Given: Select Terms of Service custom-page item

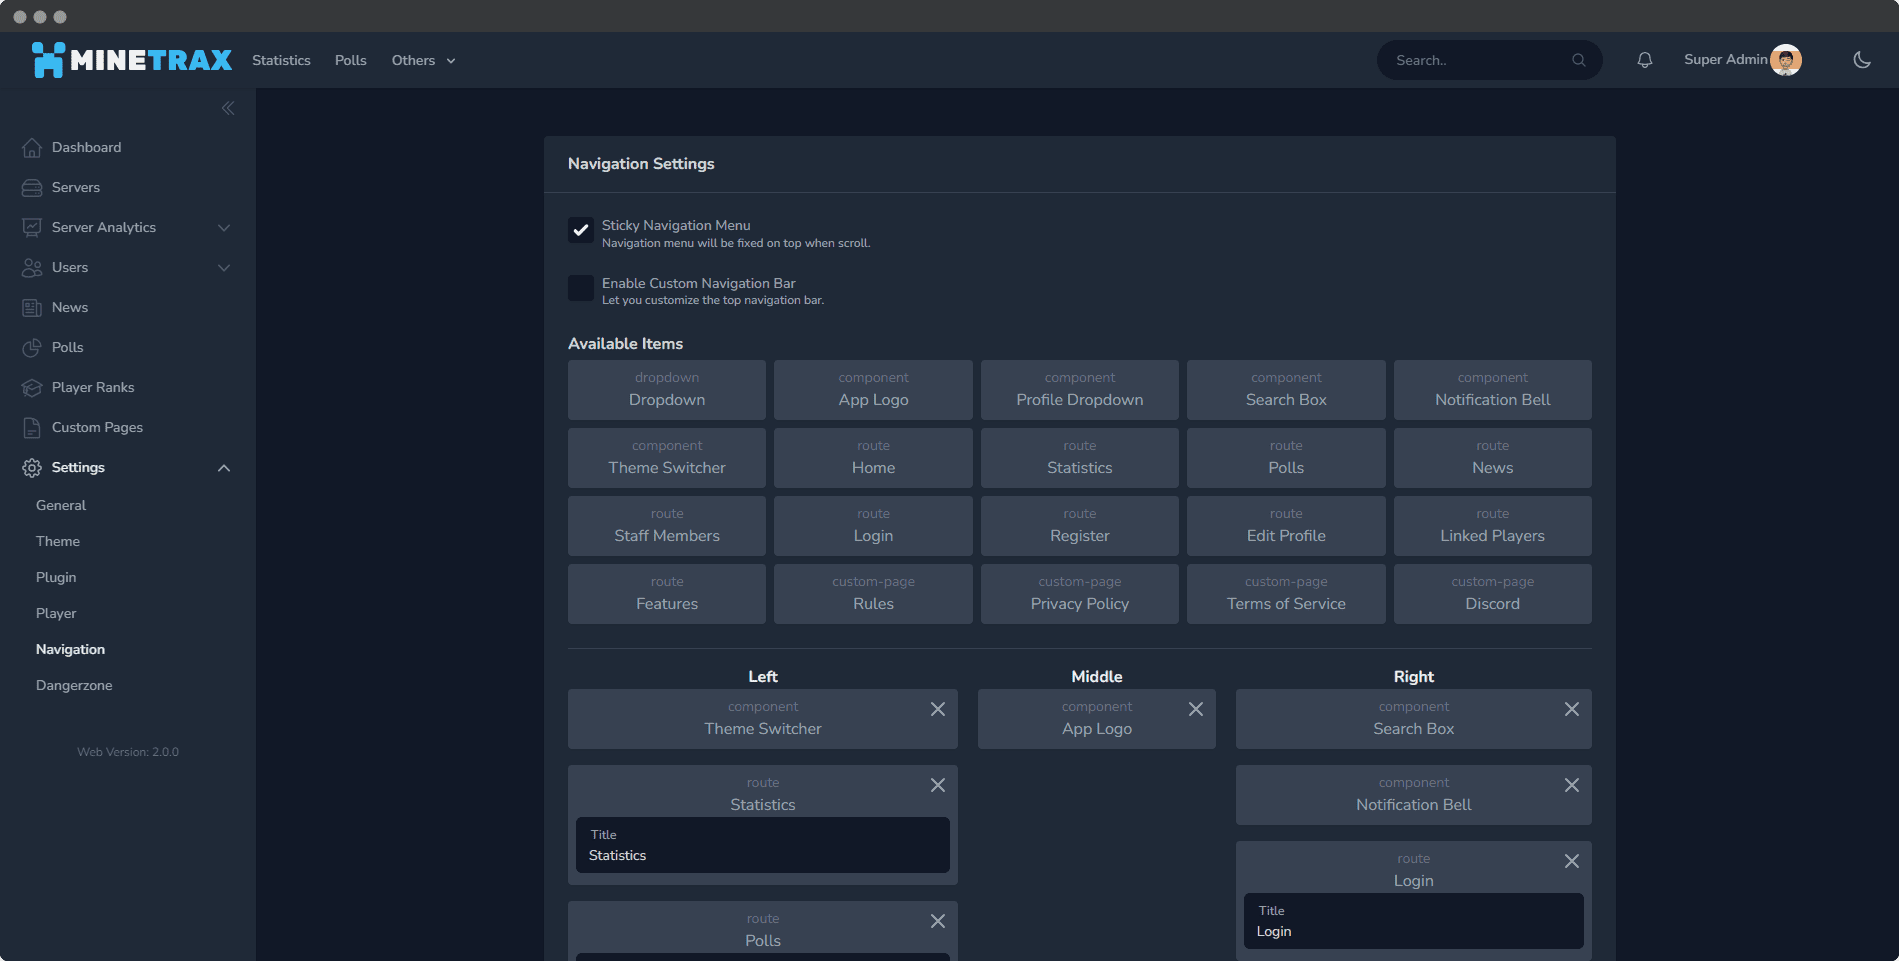Looking at the screenshot, I should tap(1286, 594).
